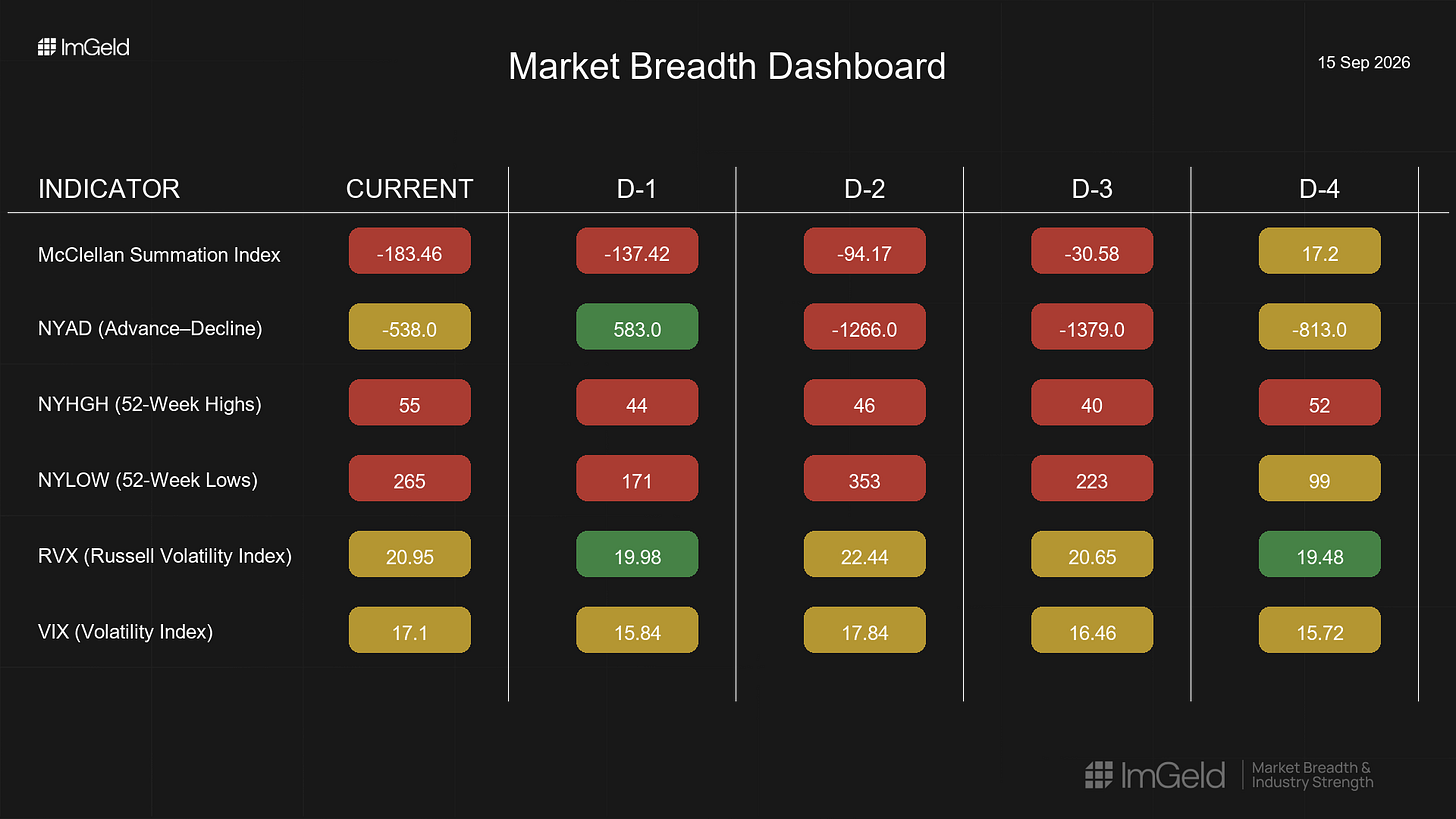
Task: Select the McClellan Summation Index current value -183.46
Action: (409, 254)
